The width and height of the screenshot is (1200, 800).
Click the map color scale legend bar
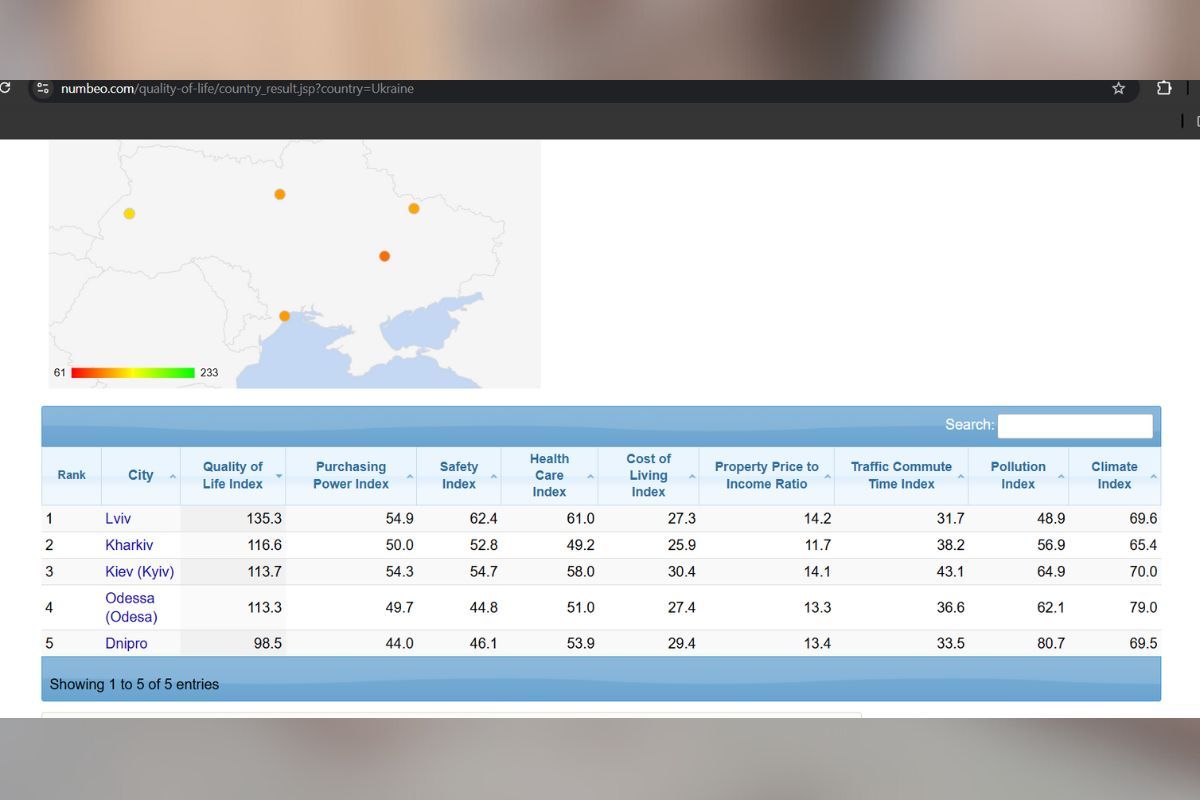133,373
